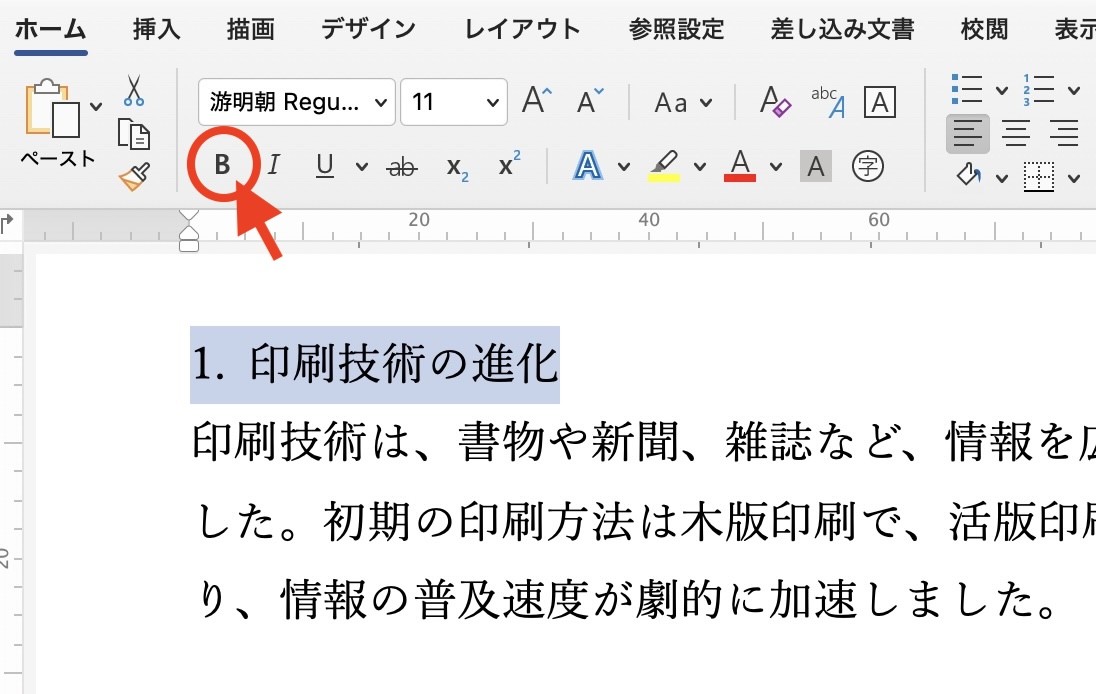Screen dimensions: 1096x694
Task: Switch to the 差し込み文書 tab
Action: tap(842, 29)
